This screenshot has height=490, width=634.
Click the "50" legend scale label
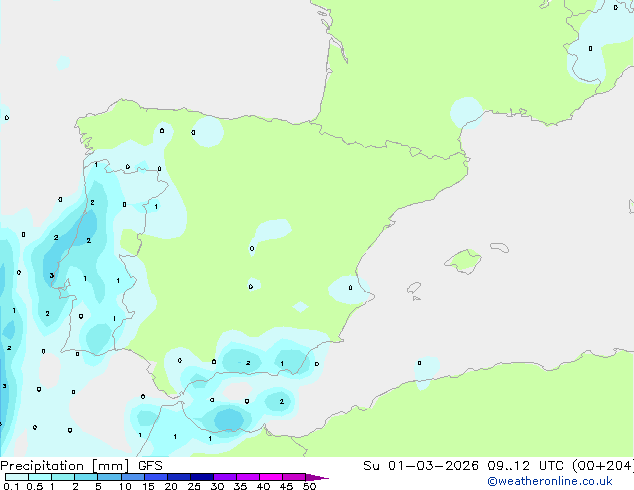pos(309,486)
